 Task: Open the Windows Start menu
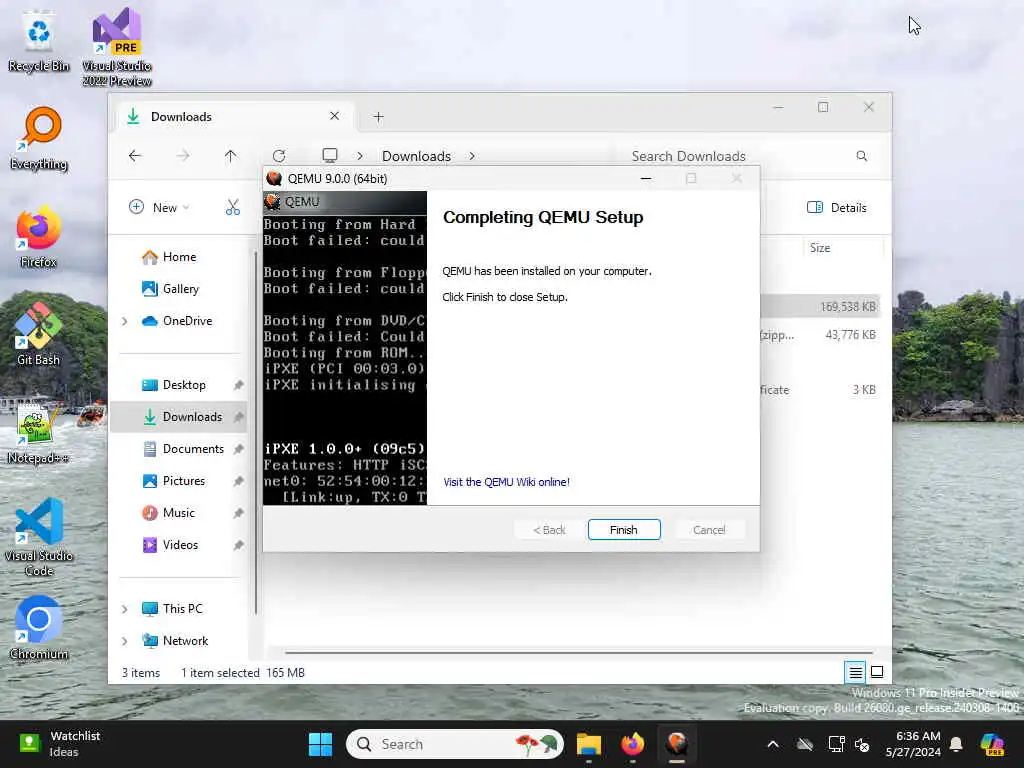tap(320, 744)
